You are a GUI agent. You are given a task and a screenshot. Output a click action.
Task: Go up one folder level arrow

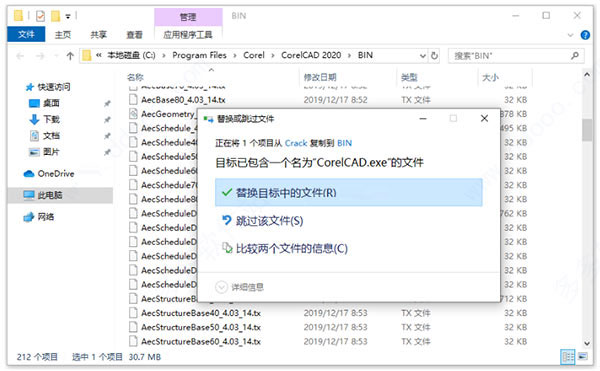(70, 56)
